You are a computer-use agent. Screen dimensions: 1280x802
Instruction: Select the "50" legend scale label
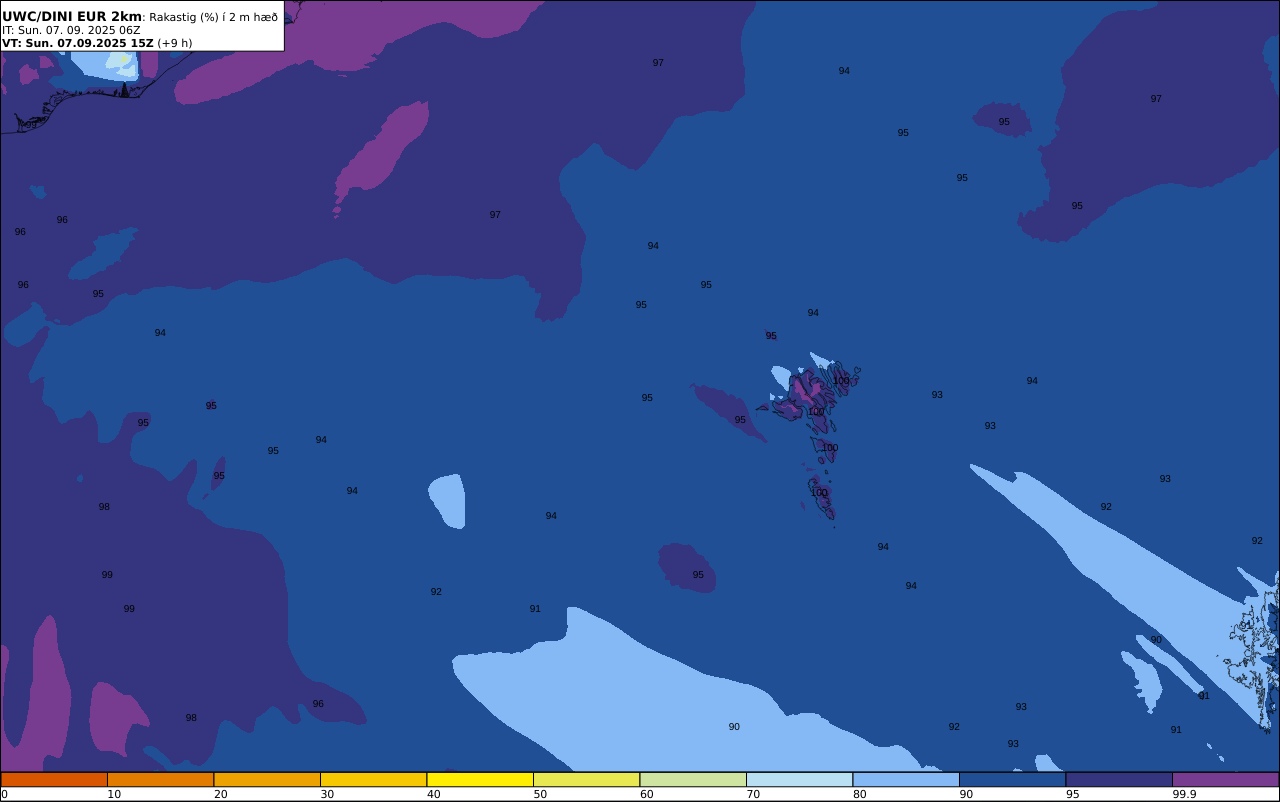[540, 794]
